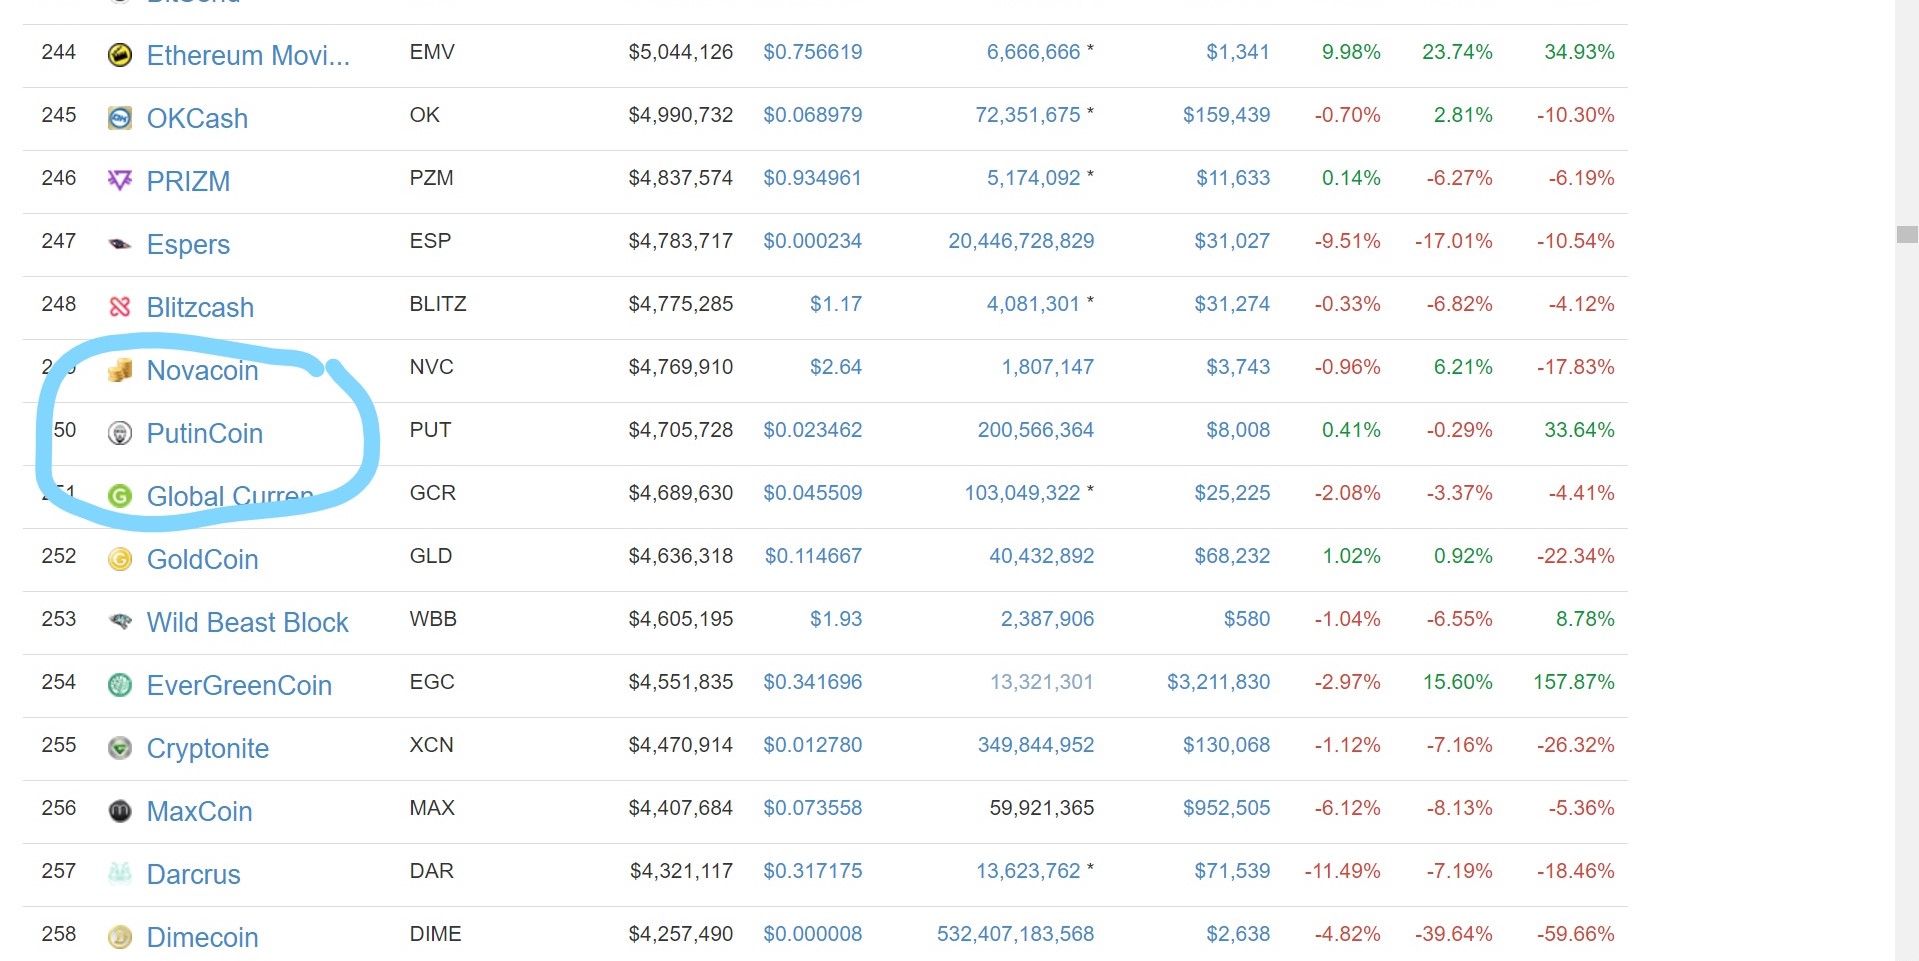Open the Wild Beast Block coin page
Viewport: 1919px width, 961px height.
click(x=247, y=622)
